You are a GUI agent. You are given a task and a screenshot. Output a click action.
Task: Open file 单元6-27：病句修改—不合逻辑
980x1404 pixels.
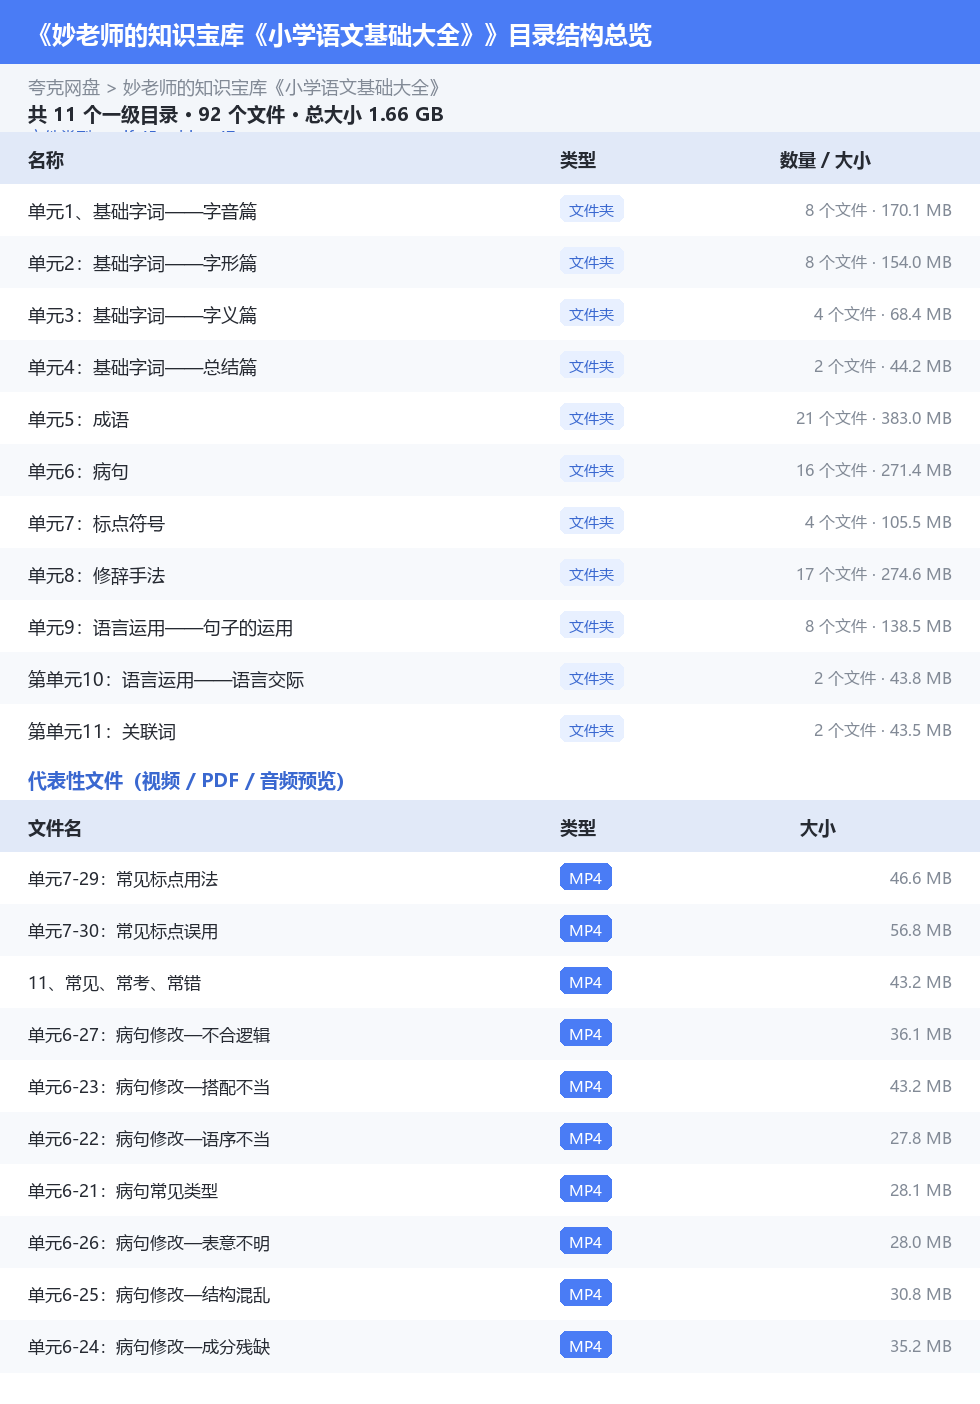149,1035
